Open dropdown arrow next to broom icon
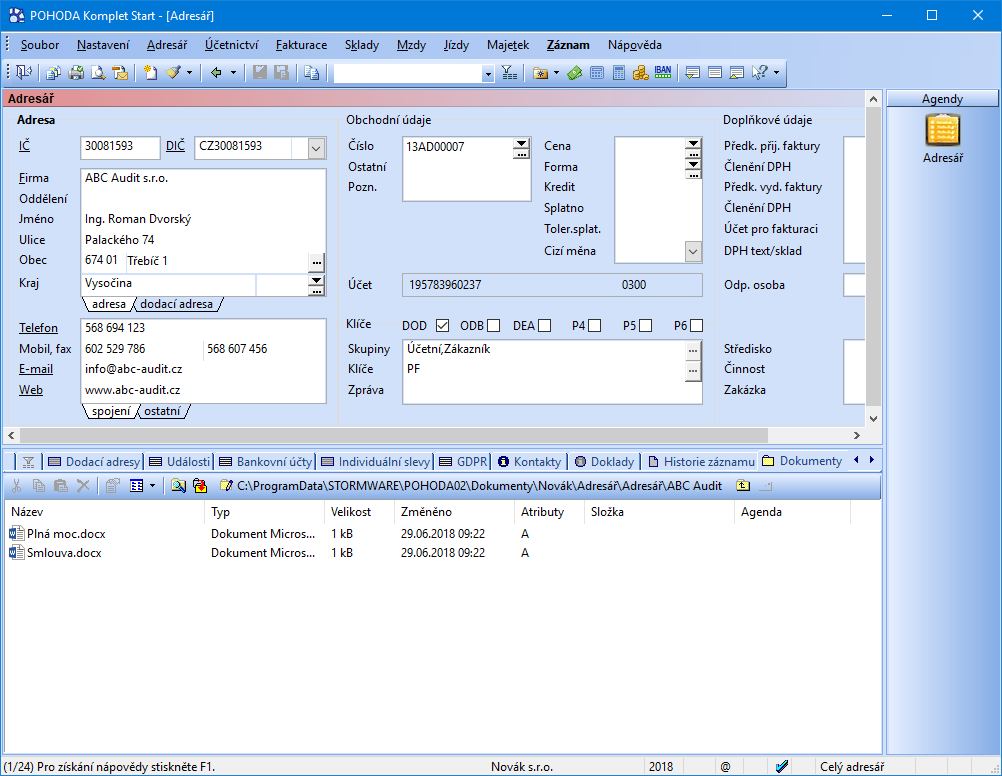1002x776 pixels. click(189, 72)
